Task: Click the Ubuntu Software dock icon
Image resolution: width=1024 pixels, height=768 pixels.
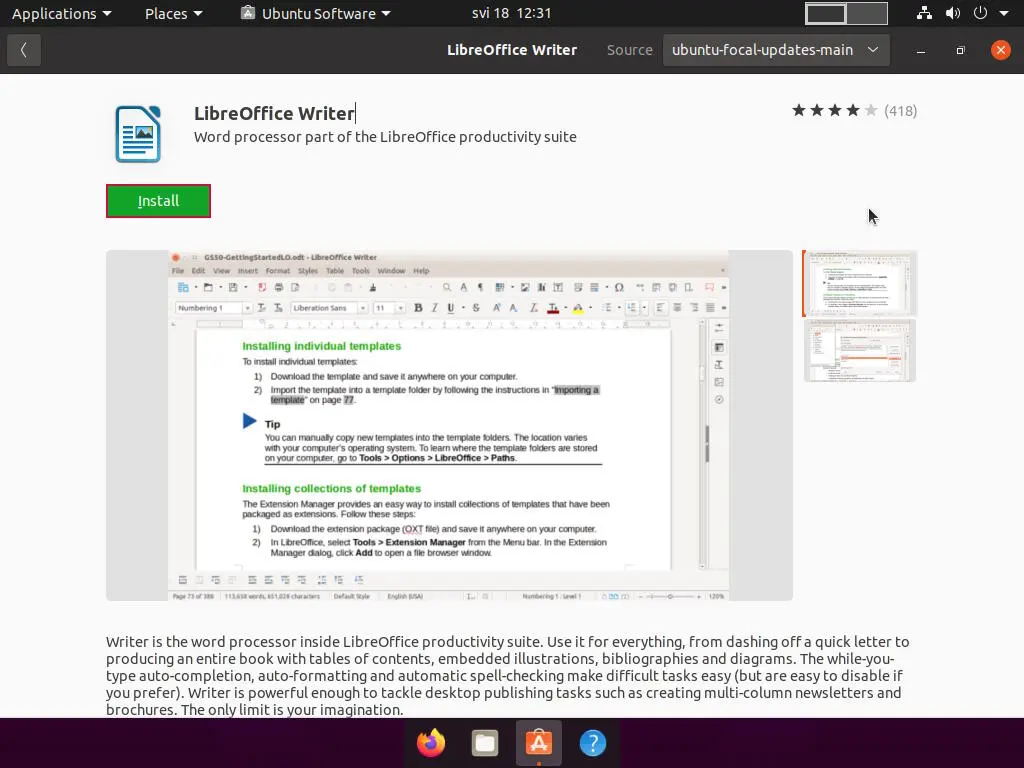Action: (x=539, y=743)
